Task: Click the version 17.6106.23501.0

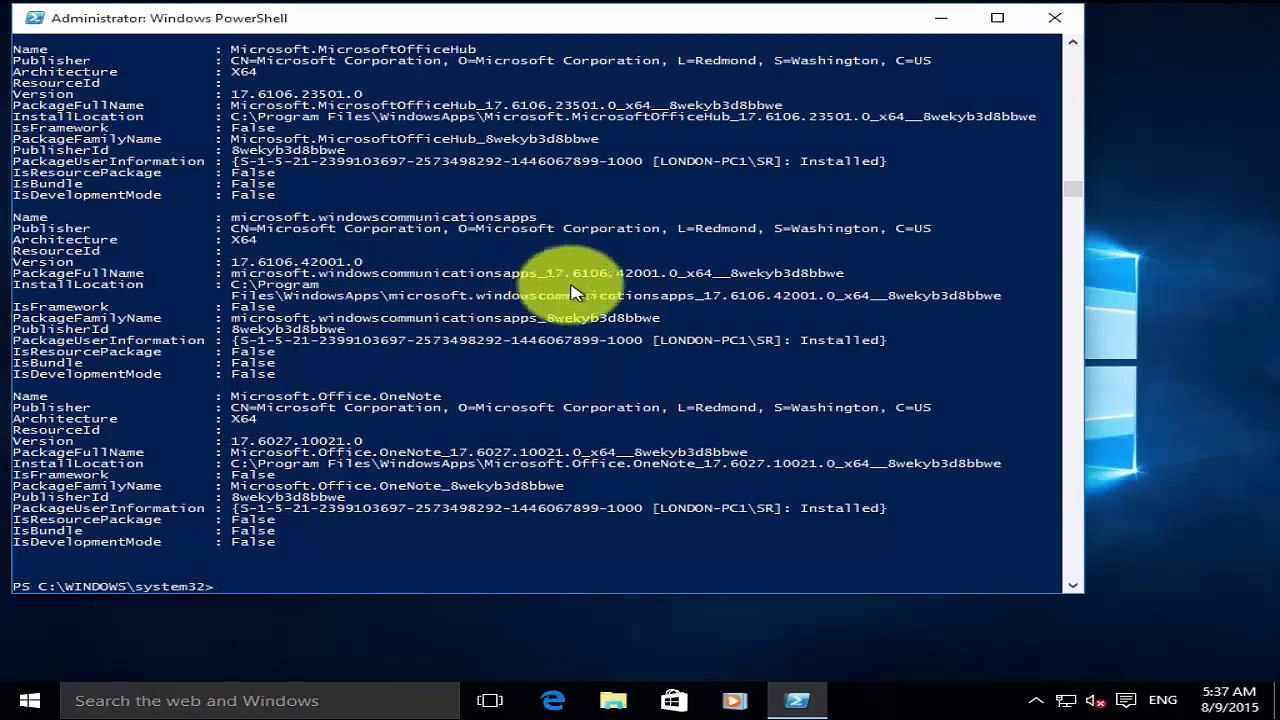Action: point(296,94)
